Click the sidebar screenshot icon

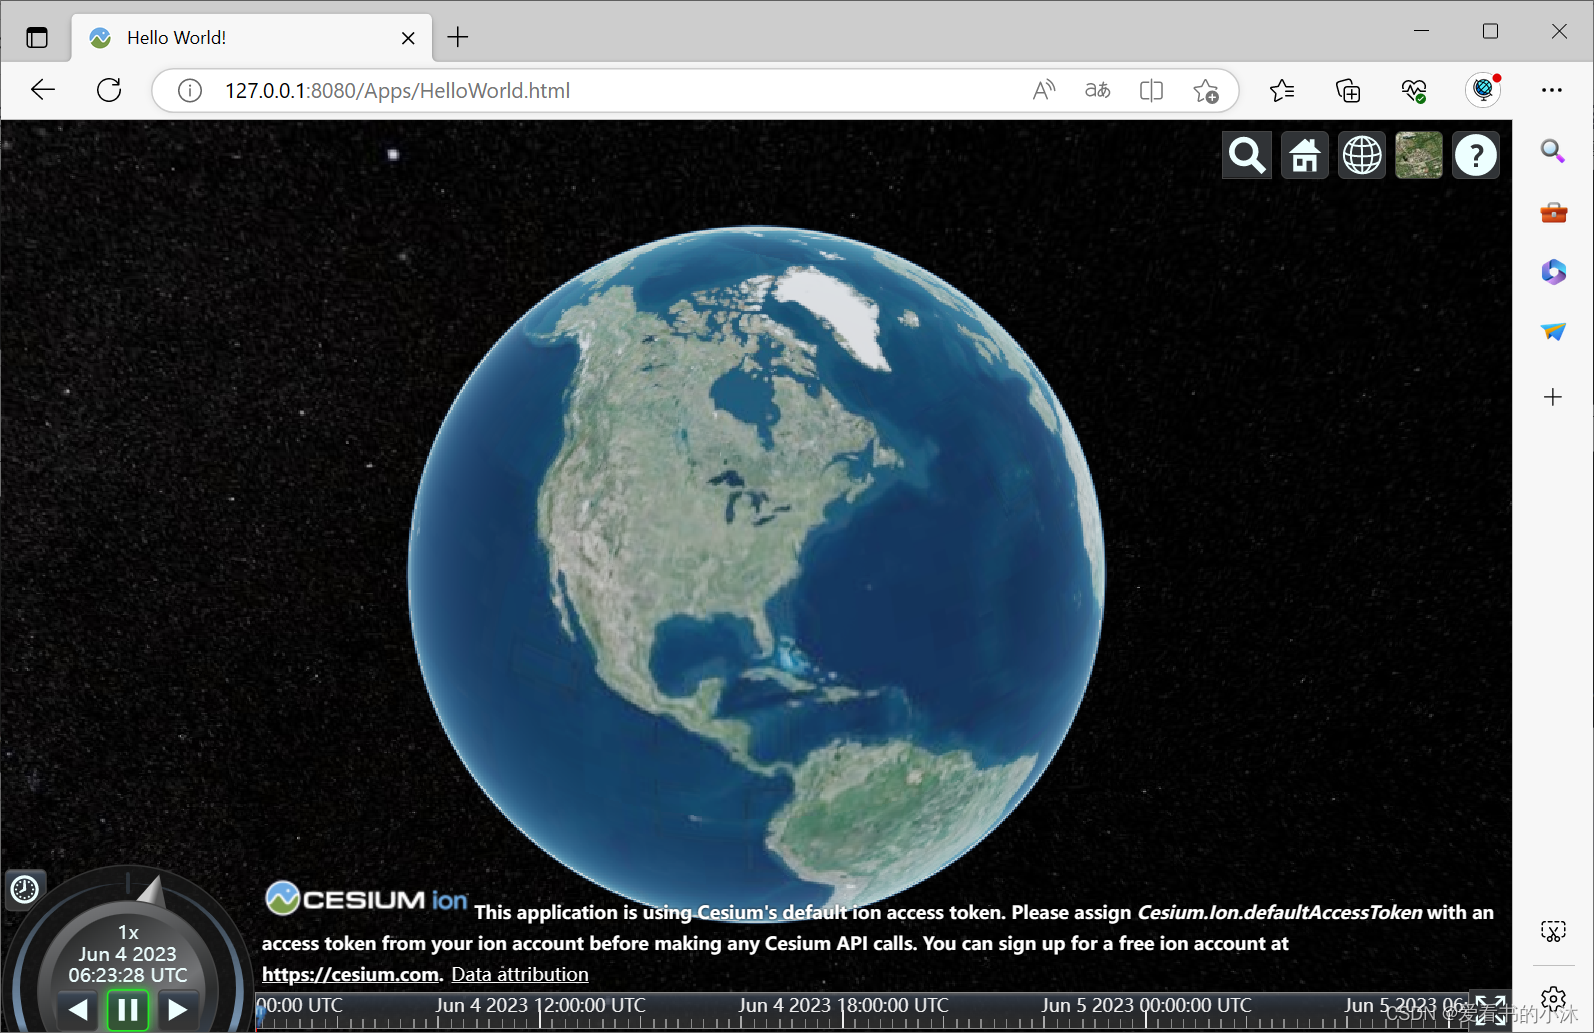(1553, 932)
